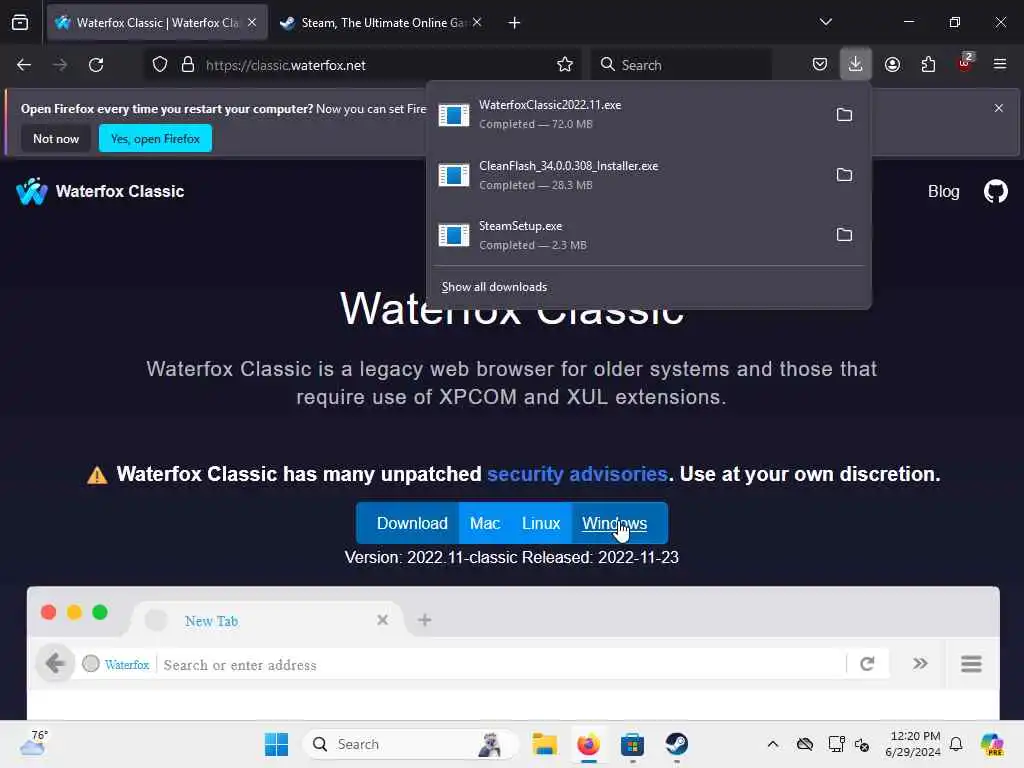Viewport: 1024px width, 768px height.
Task: Toggle the Downloads toolbar button
Action: click(x=856, y=65)
